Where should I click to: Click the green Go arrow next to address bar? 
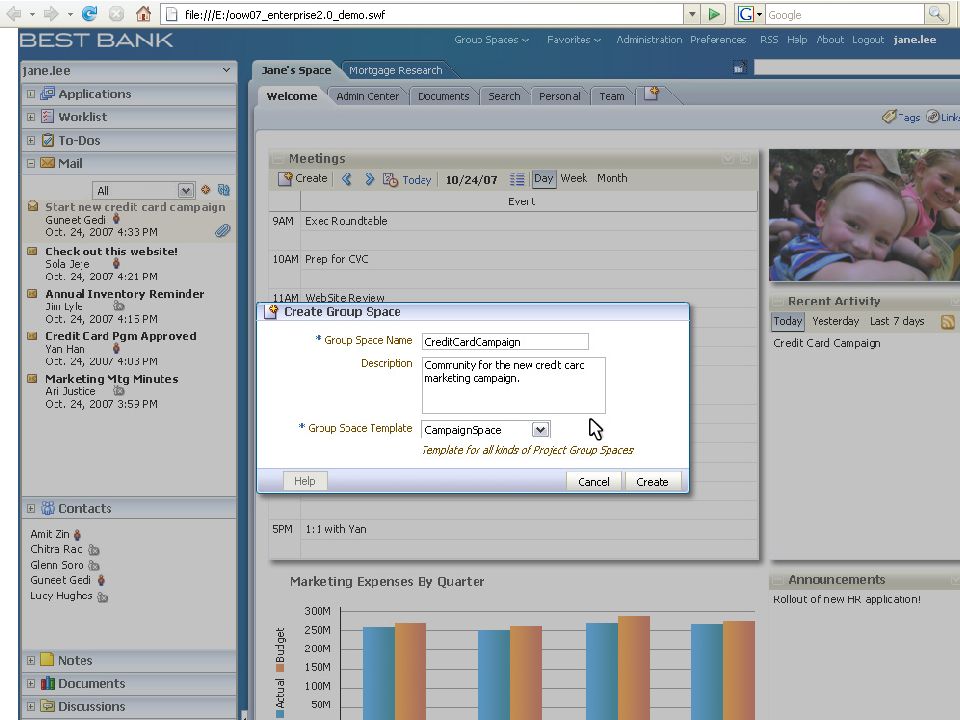[x=713, y=14]
